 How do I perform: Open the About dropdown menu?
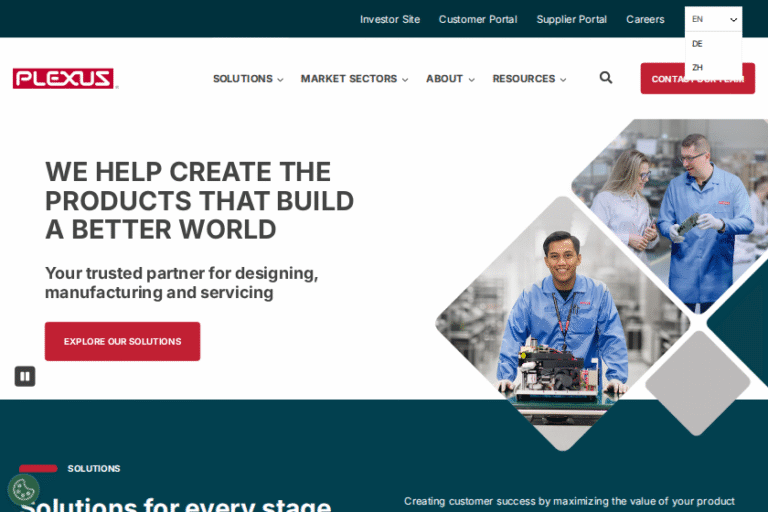pyautogui.click(x=450, y=79)
